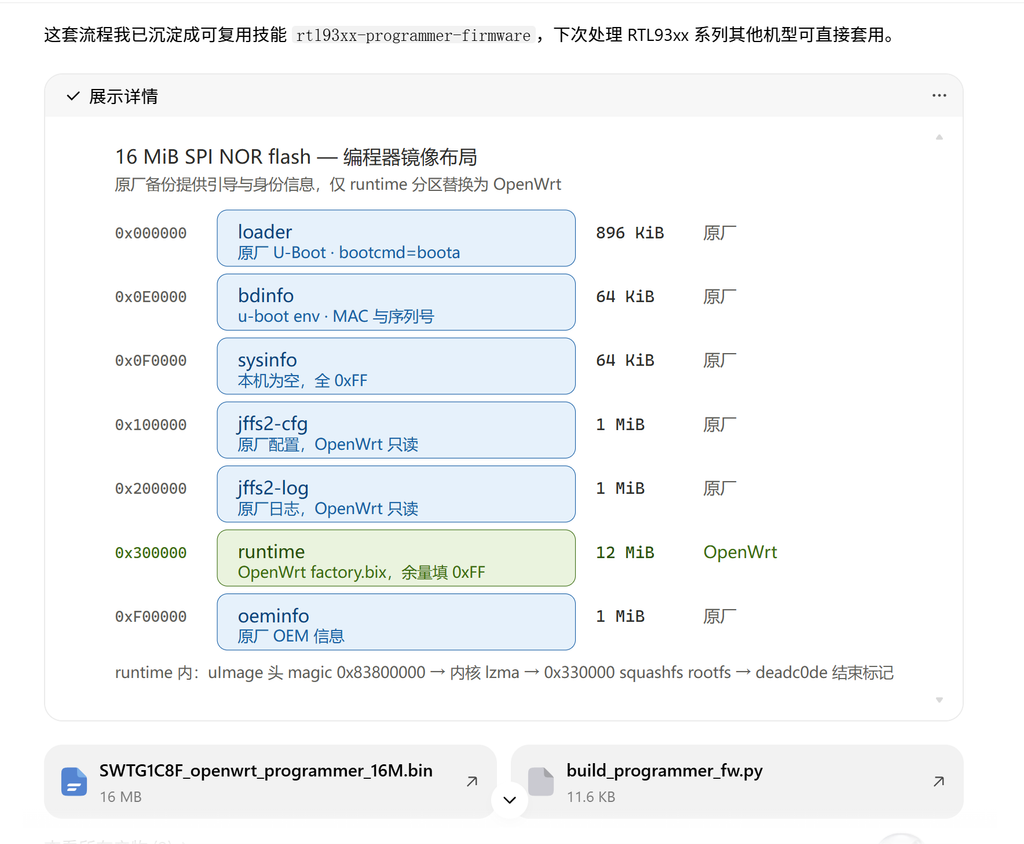Viewport: 1024px width, 844px height.
Task: Click 原厂 label in oeminfo row
Action: click(x=720, y=617)
